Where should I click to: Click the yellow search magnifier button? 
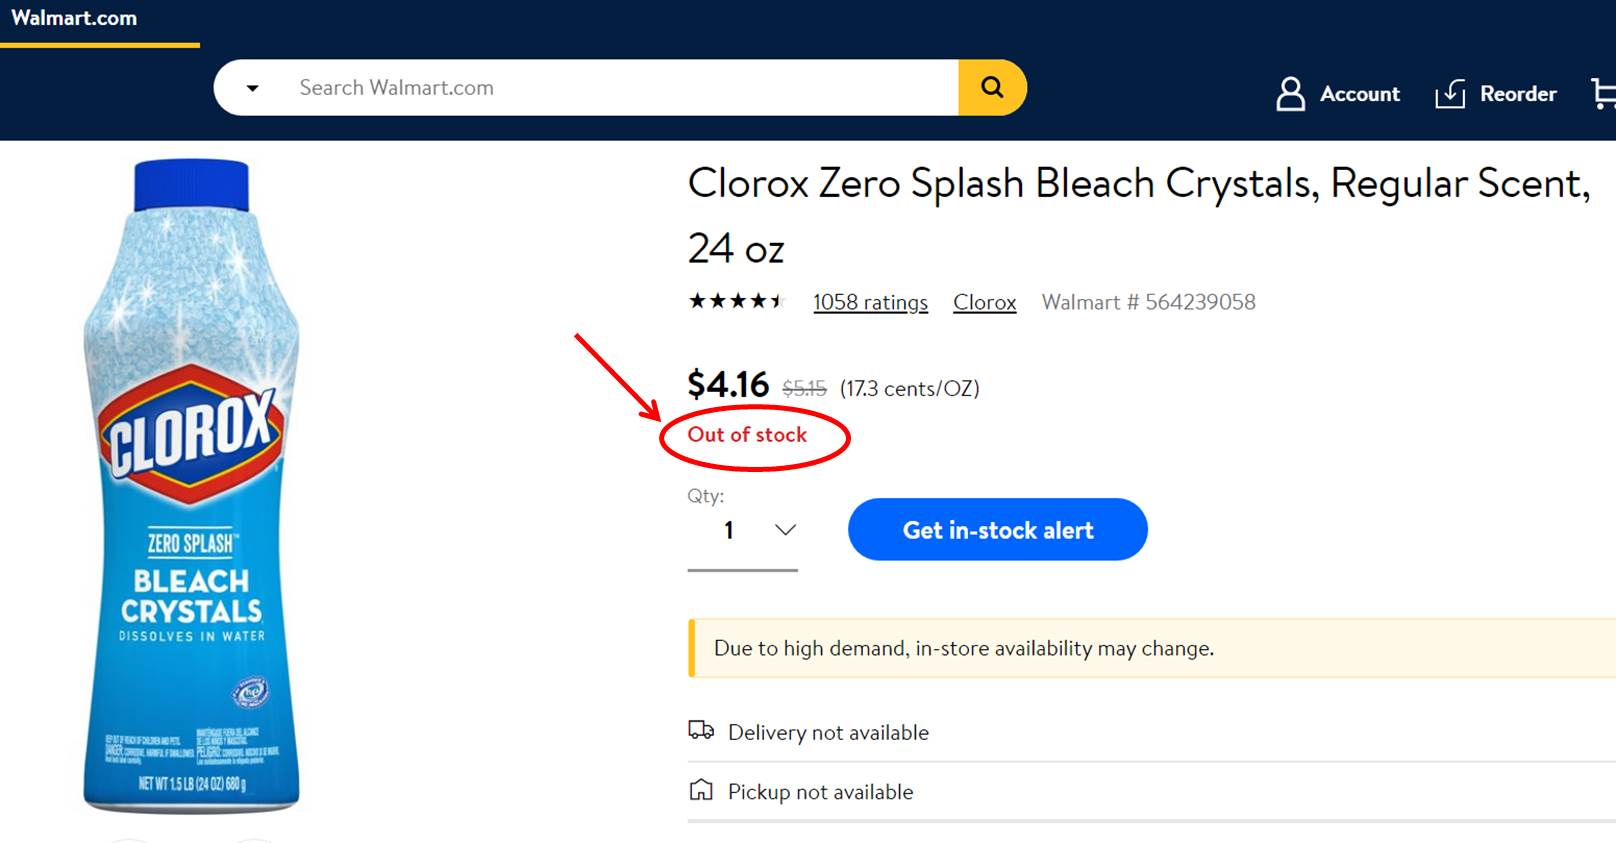tap(992, 87)
